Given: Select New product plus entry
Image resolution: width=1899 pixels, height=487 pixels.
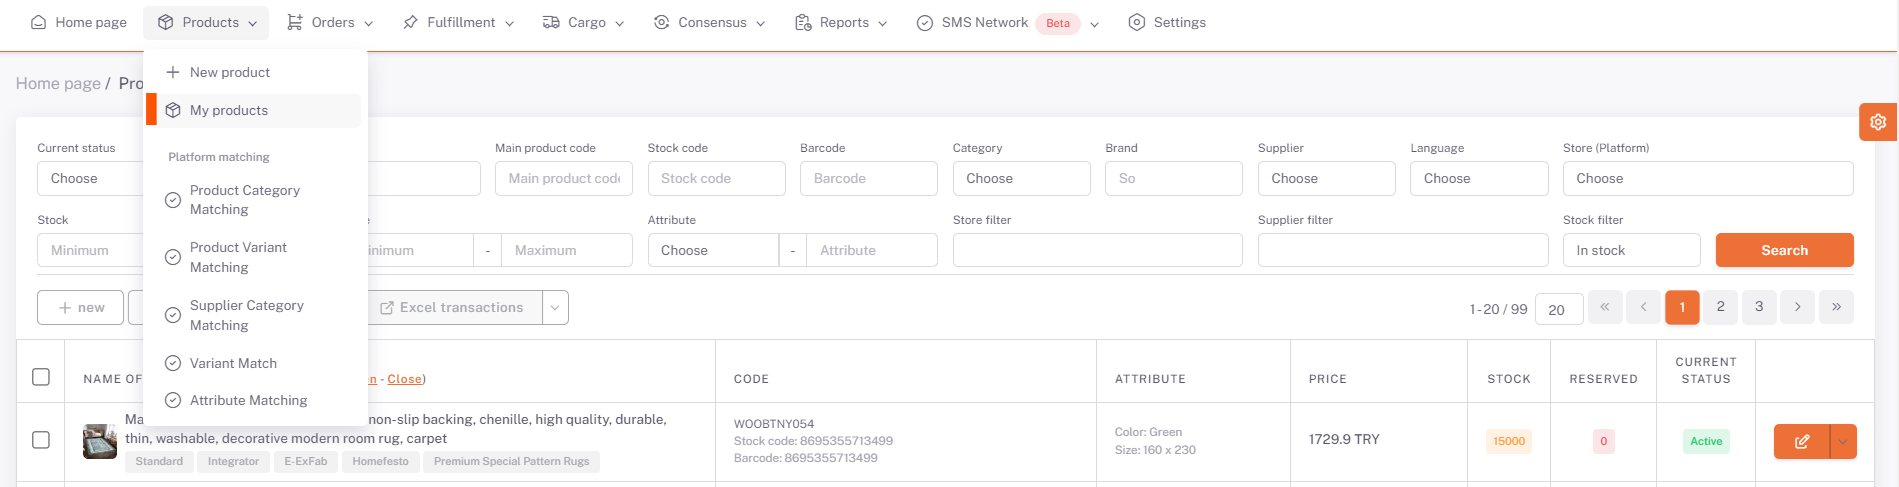Looking at the screenshot, I should click(219, 72).
